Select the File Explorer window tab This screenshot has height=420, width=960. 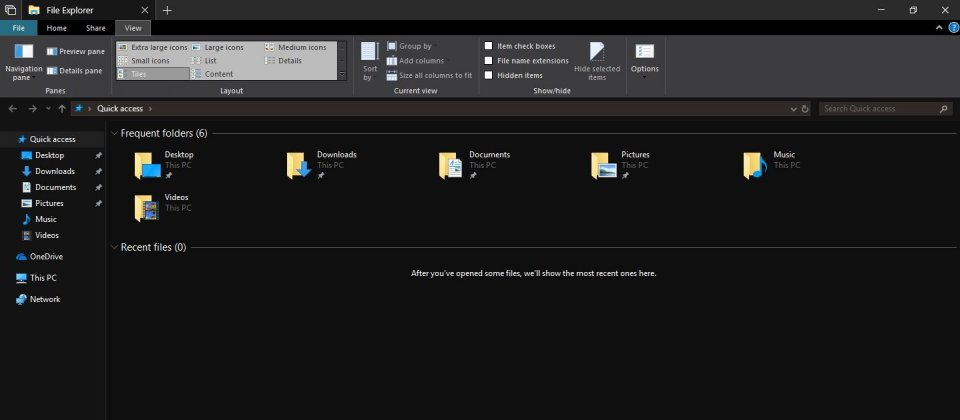[88, 10]
